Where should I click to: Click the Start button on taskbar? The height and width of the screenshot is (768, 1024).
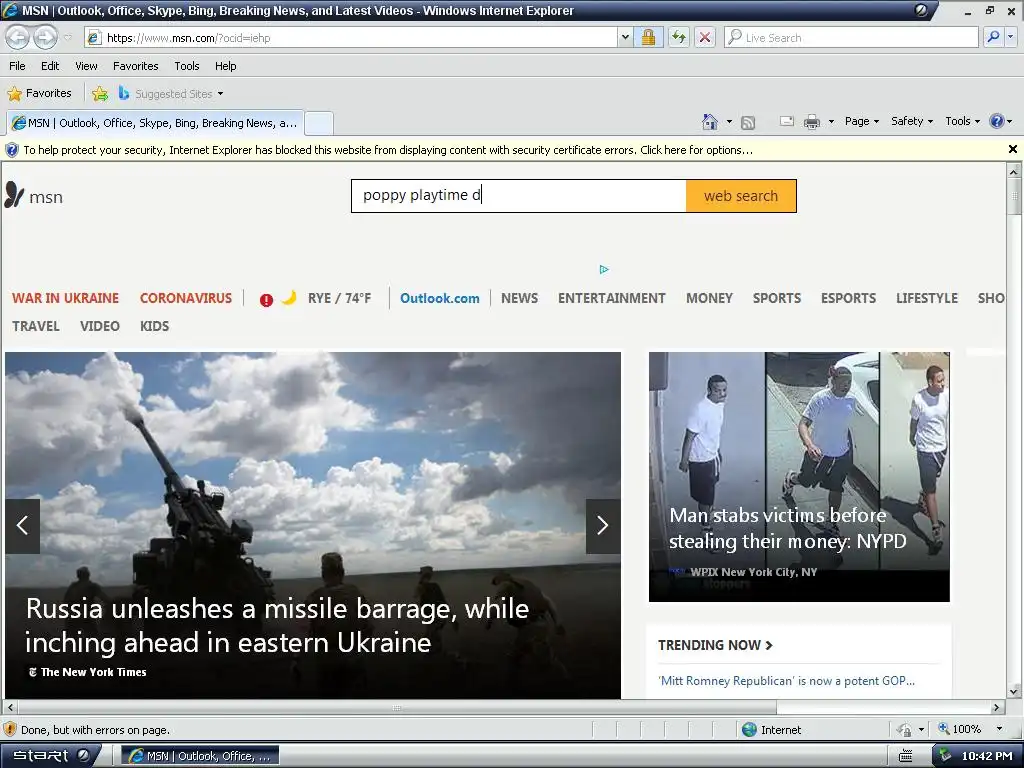point(50,756)
